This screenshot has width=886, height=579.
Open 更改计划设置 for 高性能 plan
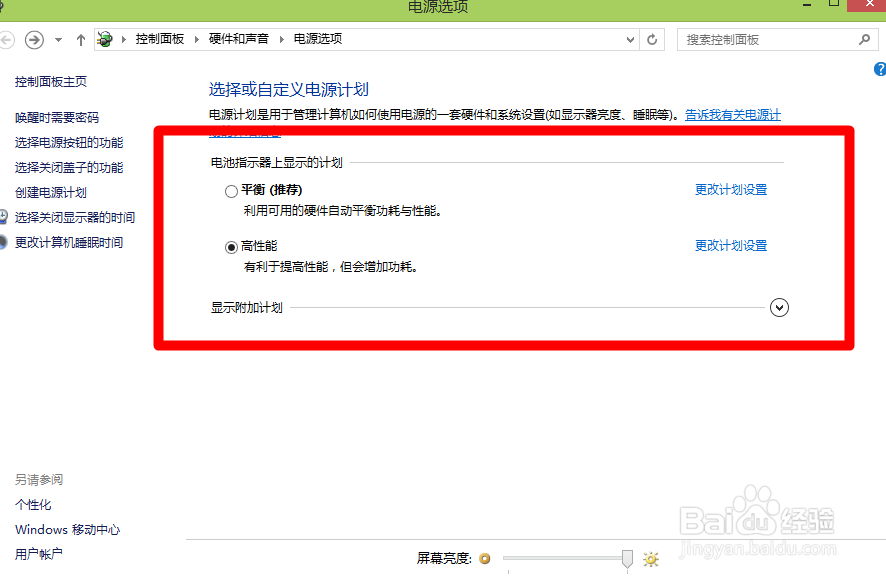730,245
